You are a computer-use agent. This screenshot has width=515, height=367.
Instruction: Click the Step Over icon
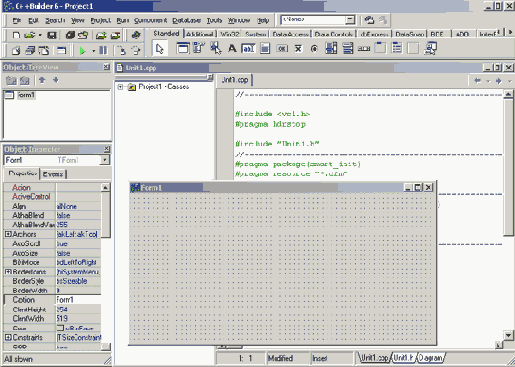(x=136, y=50)
